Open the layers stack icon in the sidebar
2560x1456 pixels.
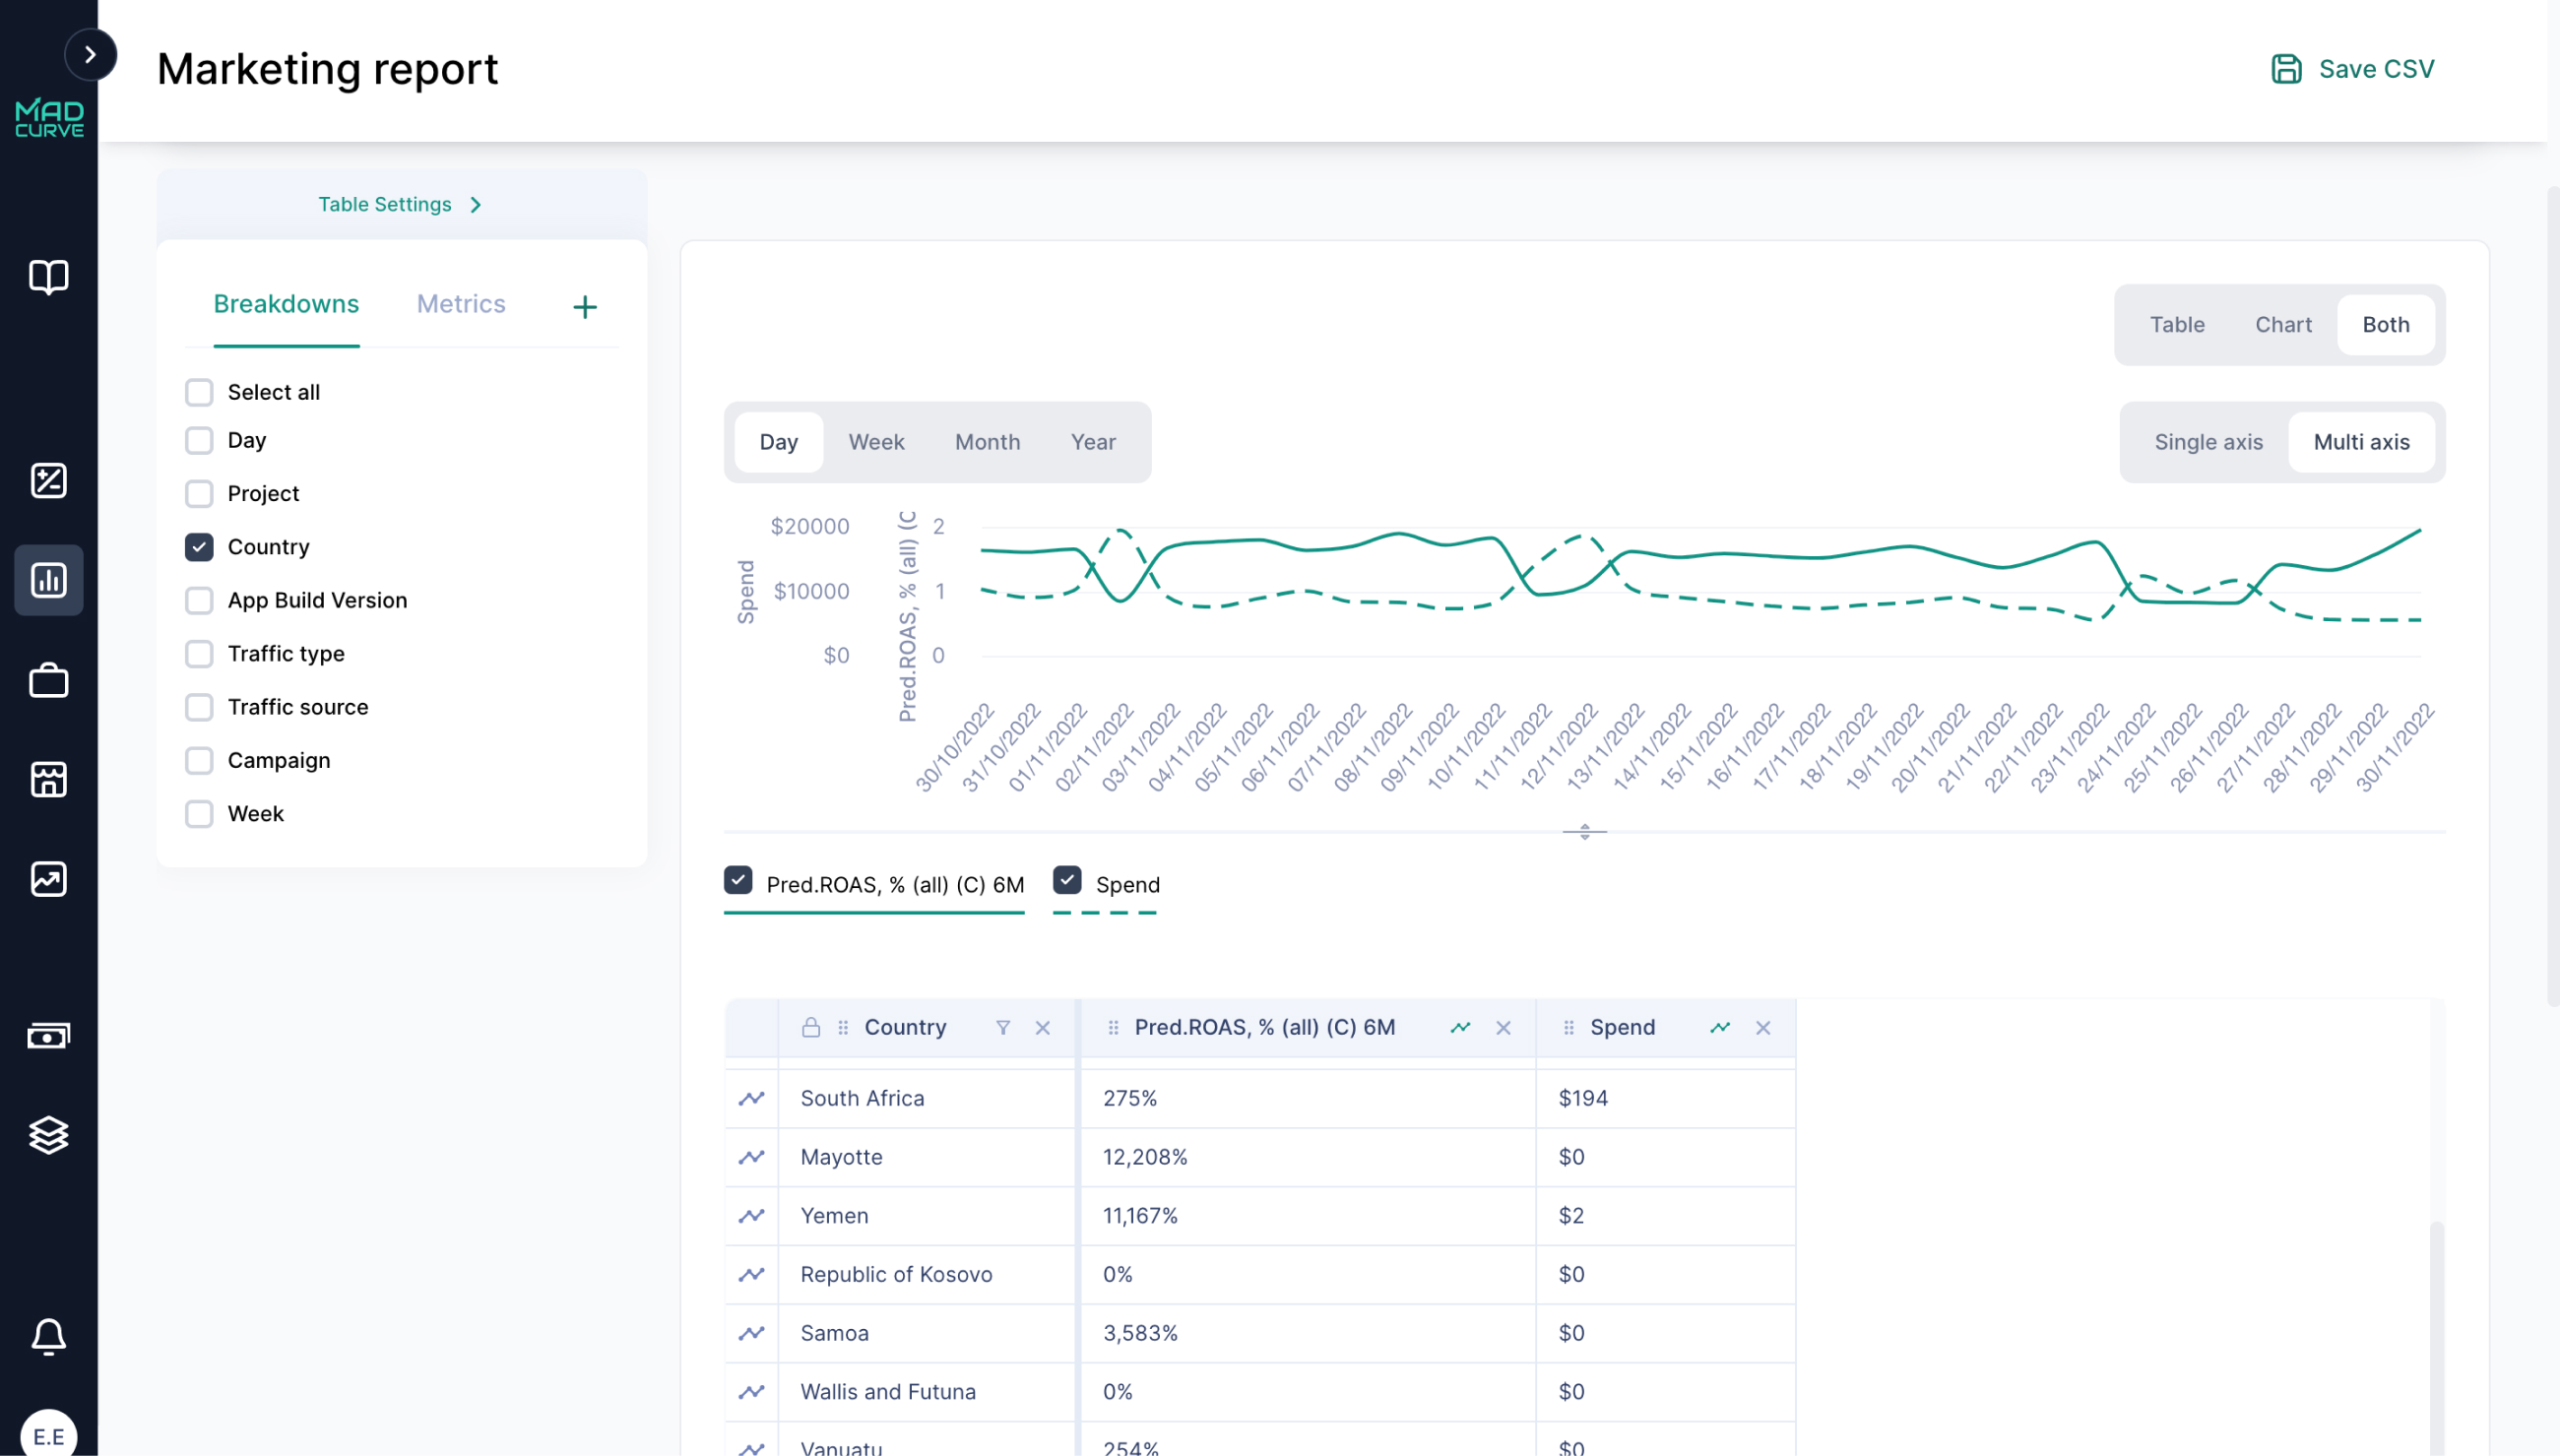click(x=48, y=1135)
